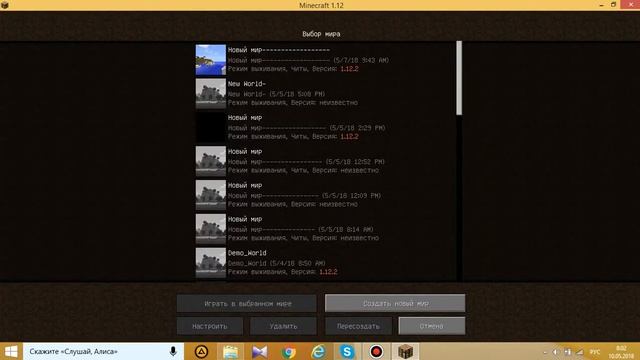This screenshot has height=360, width=640.
Task: Click the '(5/5/18 12:52 PM)' world date line
Action: [x=306, y=162]
